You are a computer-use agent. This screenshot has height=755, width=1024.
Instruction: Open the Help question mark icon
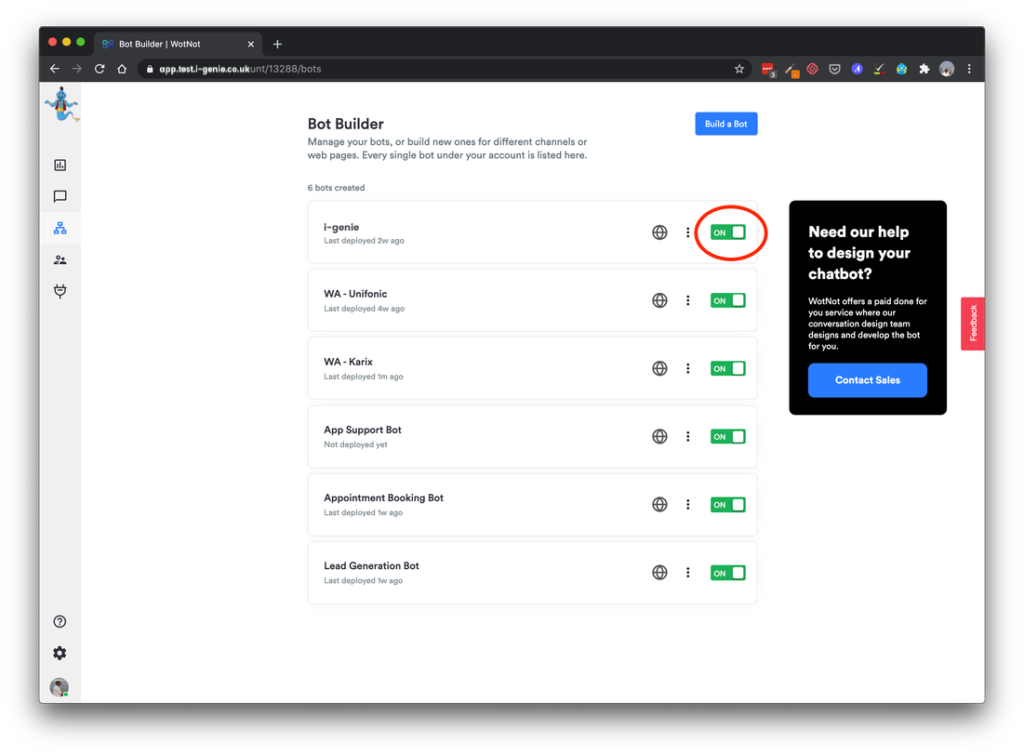60,622
